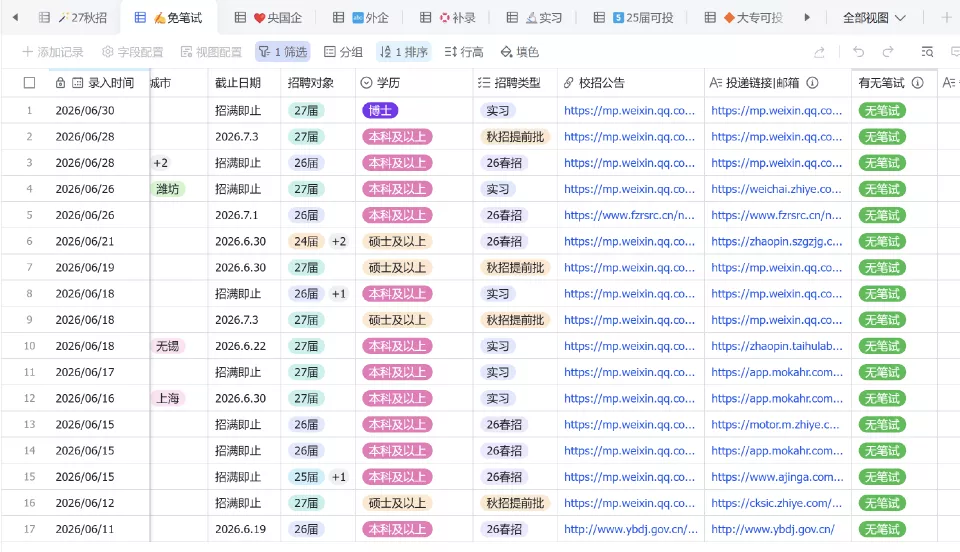Switch to the 25届可投 tab
The height and width of the screenshot is (552, 960).
pos(634,18)
